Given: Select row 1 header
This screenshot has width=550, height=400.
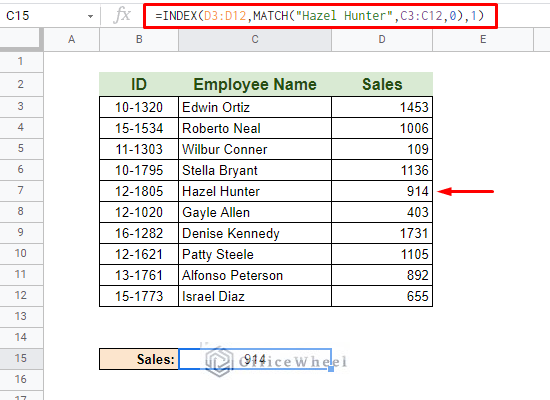Looking at the screenshot, I should click(21, 61).
